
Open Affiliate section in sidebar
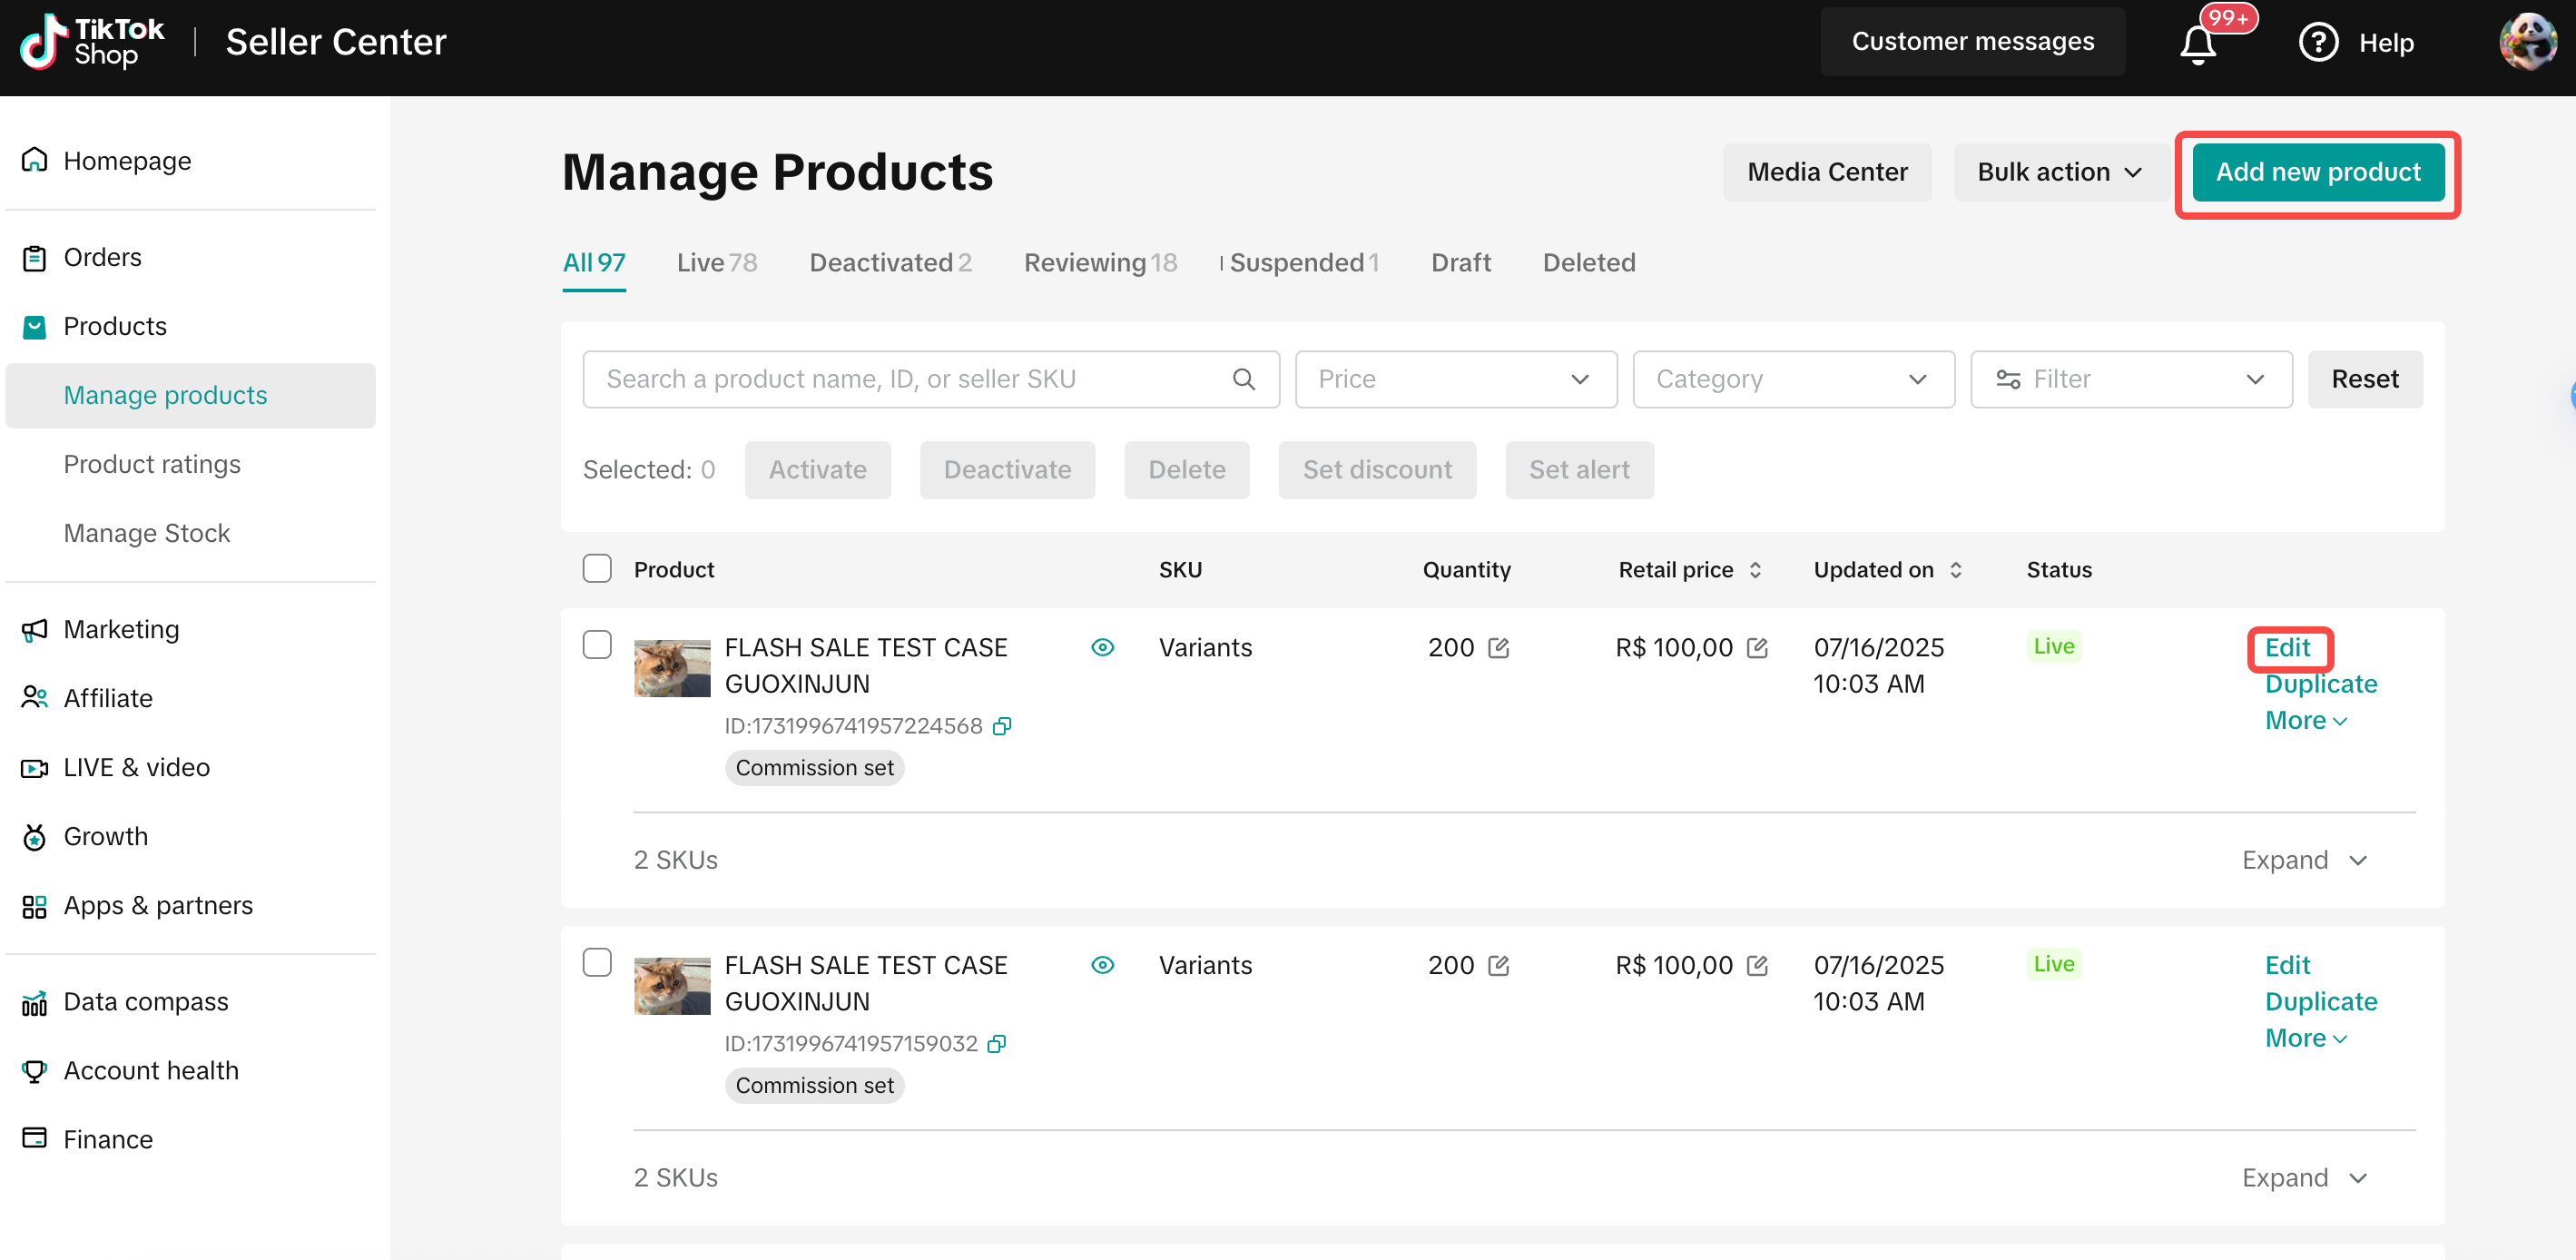coord(107,698)
